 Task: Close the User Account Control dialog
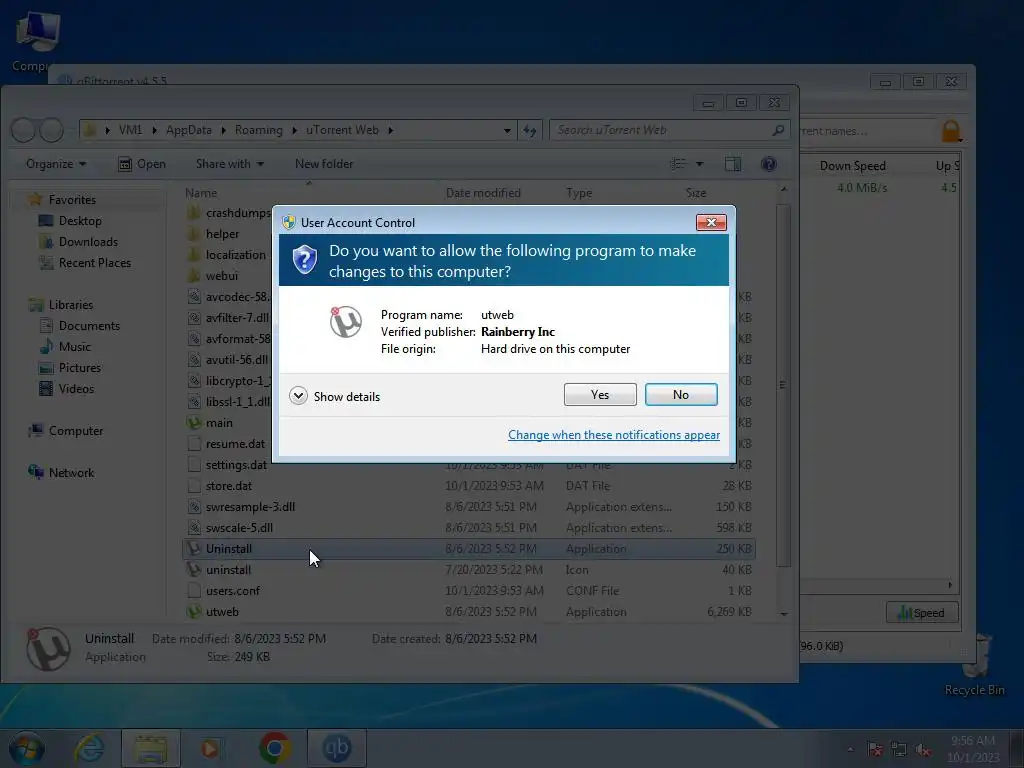(x=711, y=223)
